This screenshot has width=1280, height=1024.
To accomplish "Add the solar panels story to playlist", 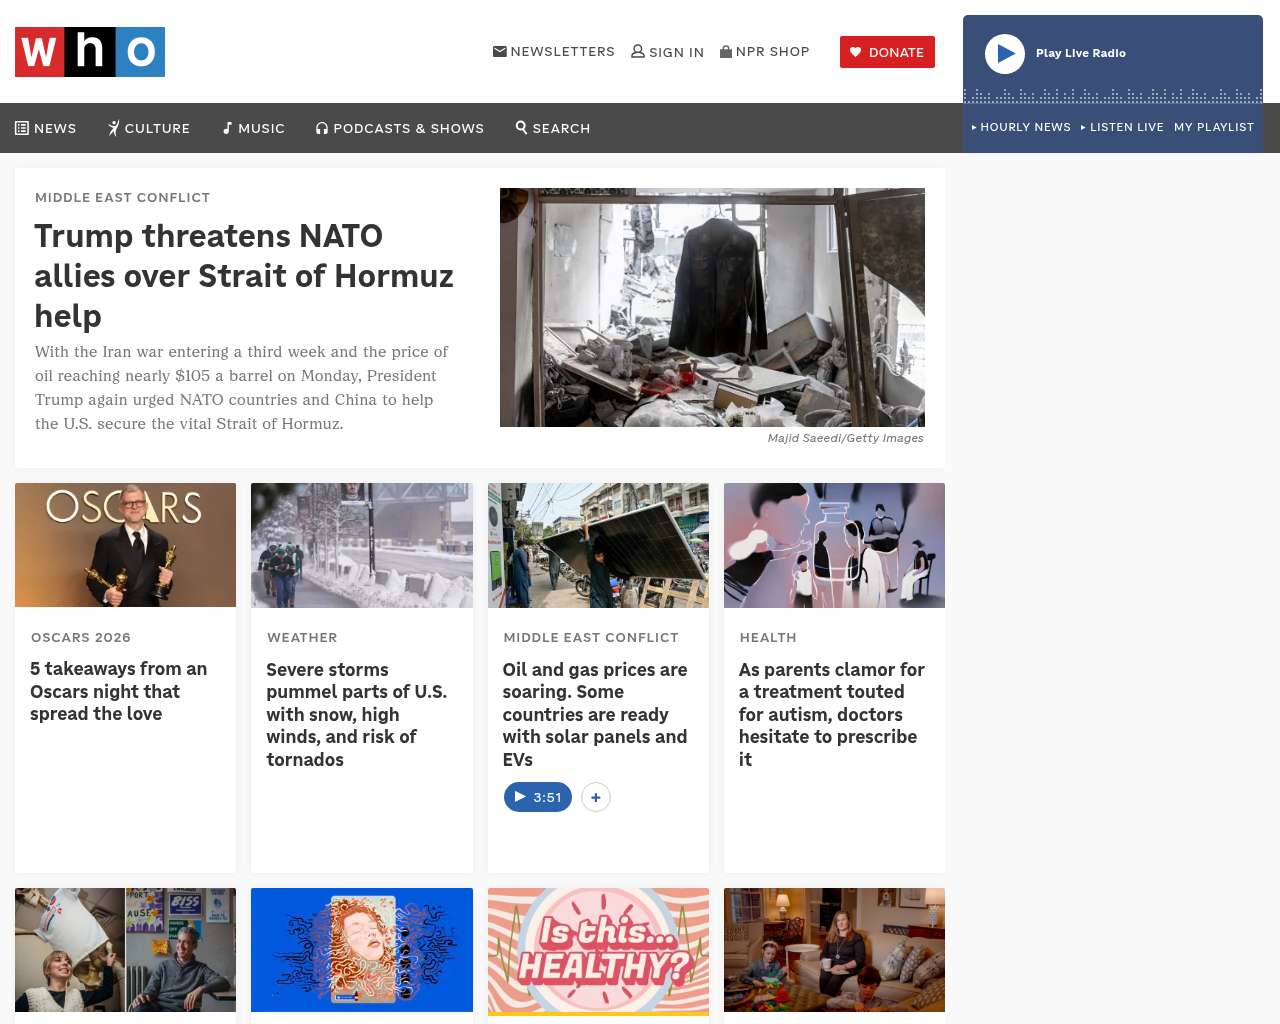I will point(596,797).
